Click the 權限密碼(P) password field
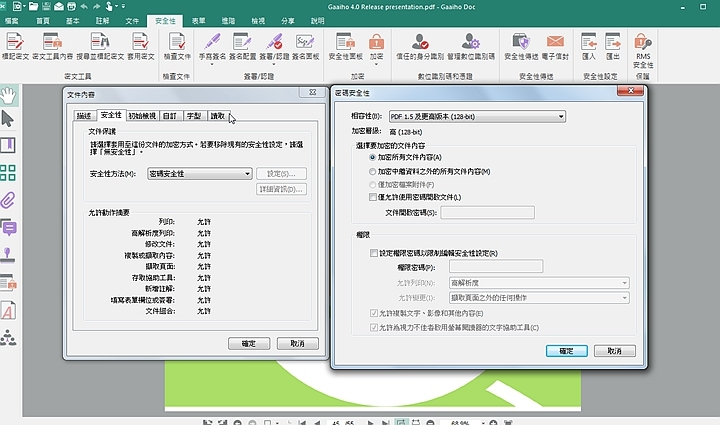This screenshot has height=425, width=720. tap(496, 266)
